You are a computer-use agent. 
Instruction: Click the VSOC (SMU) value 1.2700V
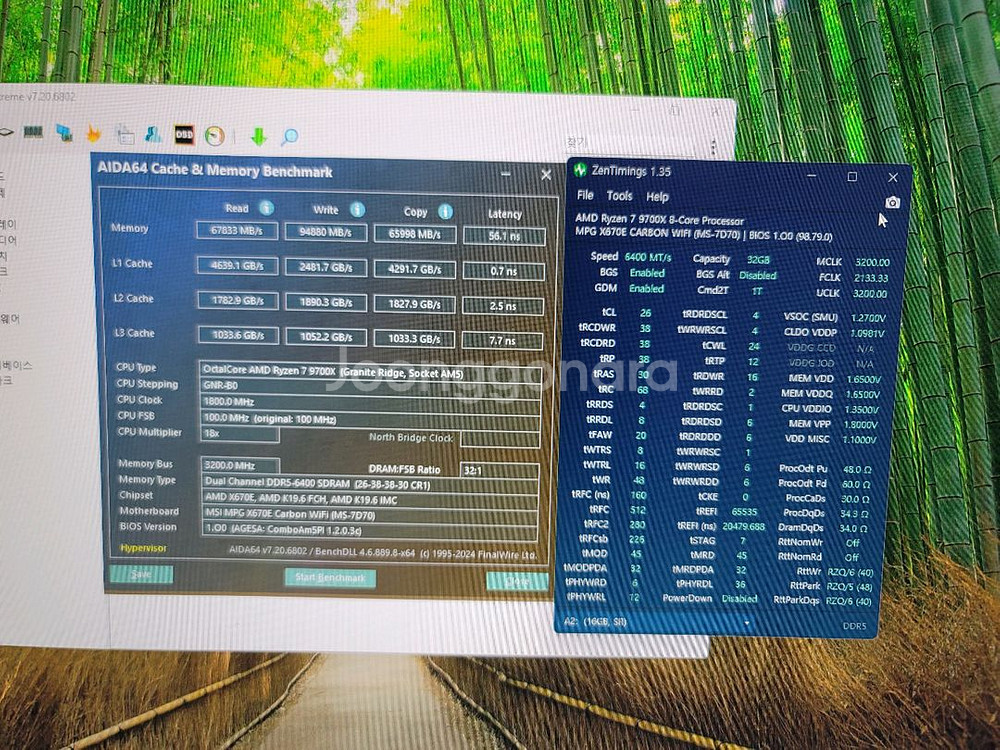[869, 318]
